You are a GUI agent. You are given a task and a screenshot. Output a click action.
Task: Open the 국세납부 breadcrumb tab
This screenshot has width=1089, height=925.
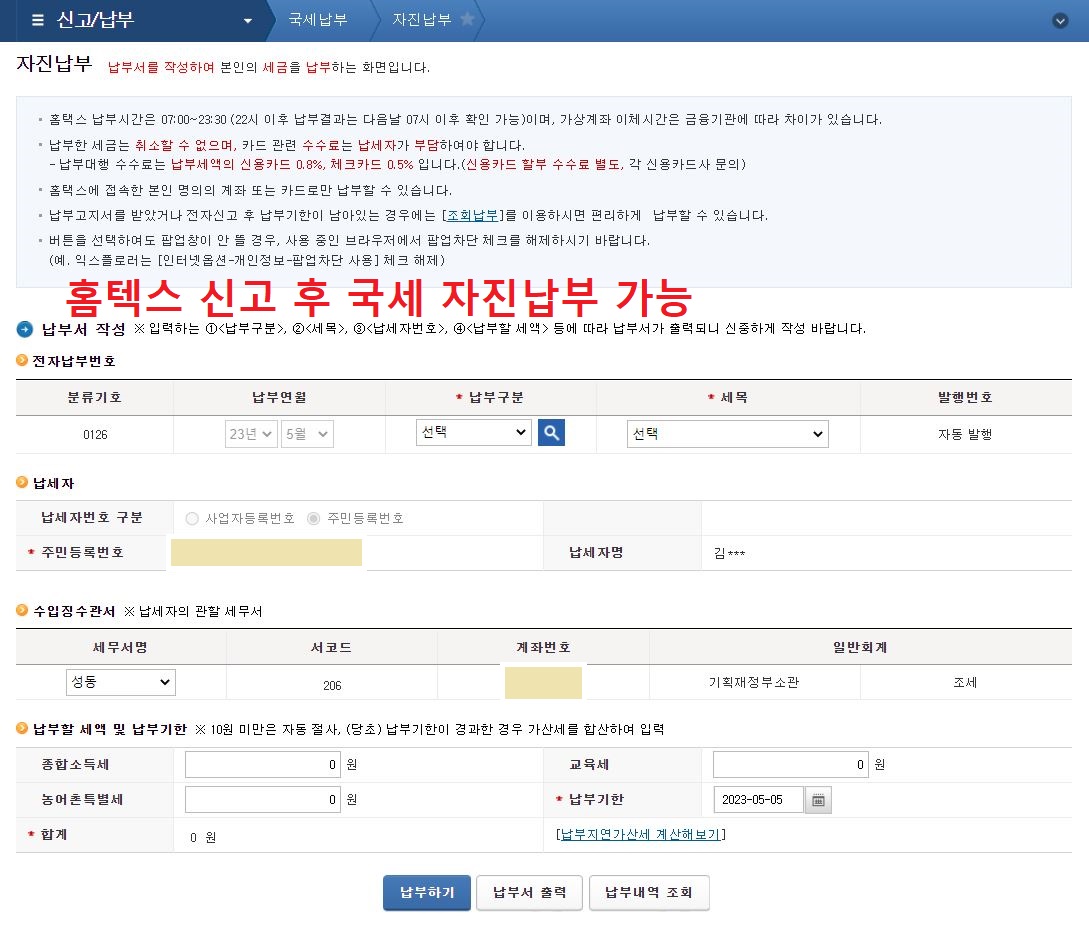pos(318,19)
